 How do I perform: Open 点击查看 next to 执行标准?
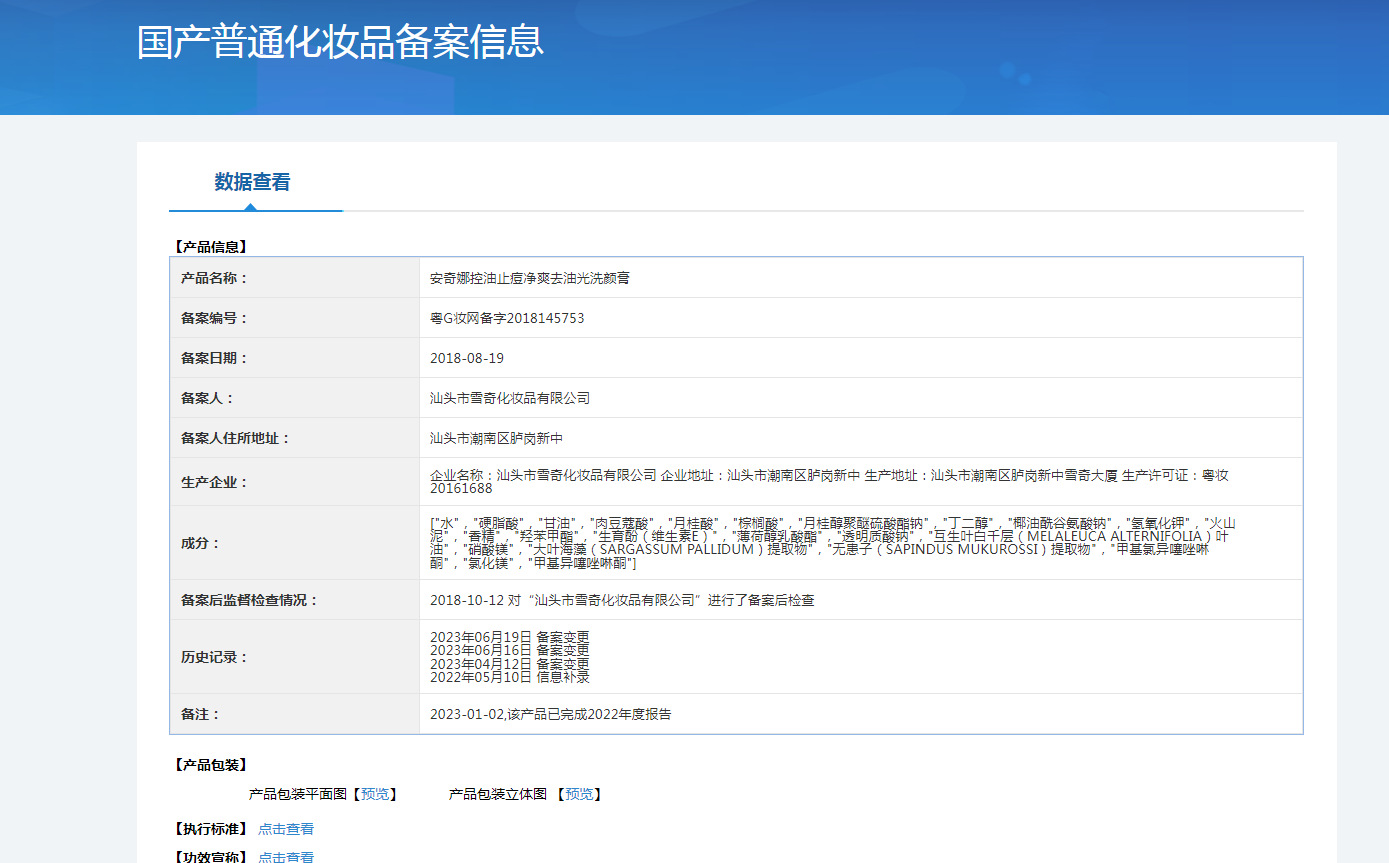pos(286,829)
